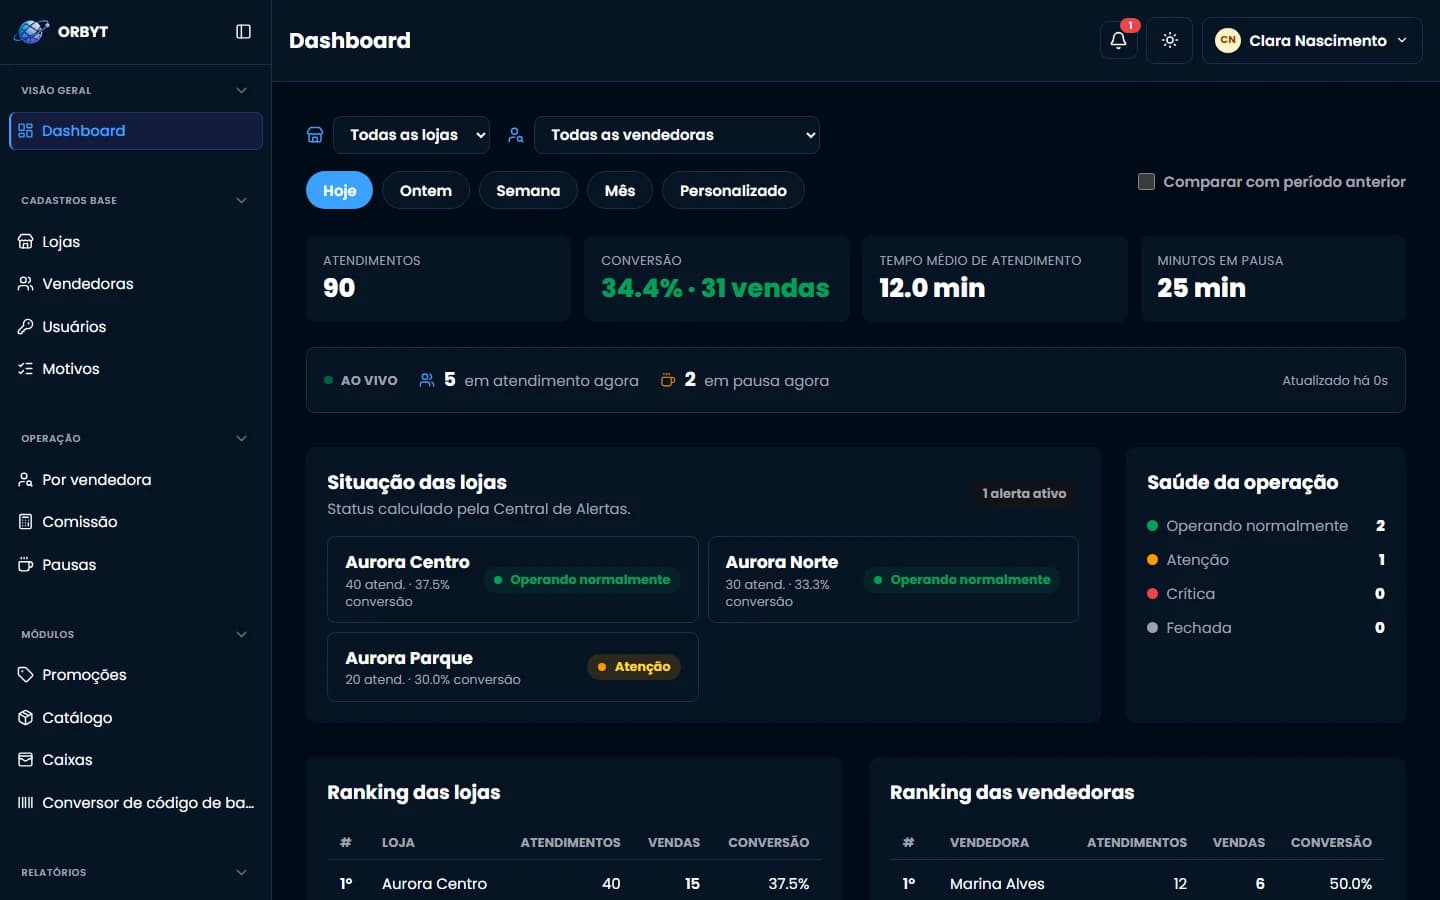Viewport: 1440px width, 900px height.
Task: Click the store icon beside lojas filter
Action: (315, 135)
